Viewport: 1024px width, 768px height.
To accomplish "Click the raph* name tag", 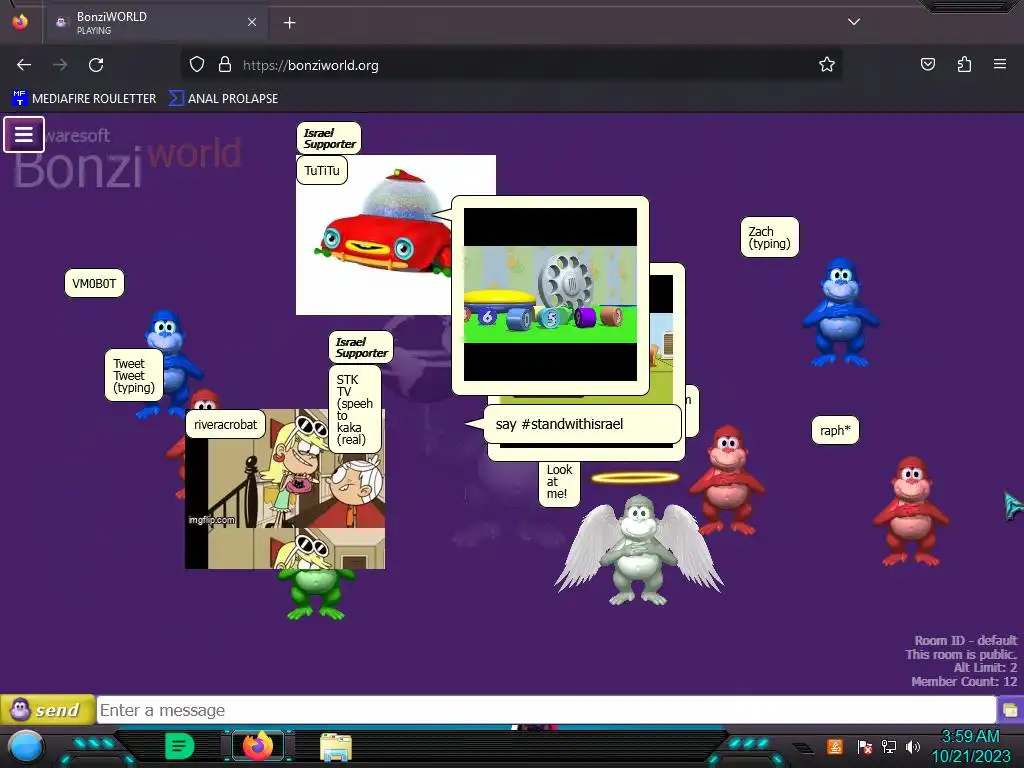I will coord(835,430).
